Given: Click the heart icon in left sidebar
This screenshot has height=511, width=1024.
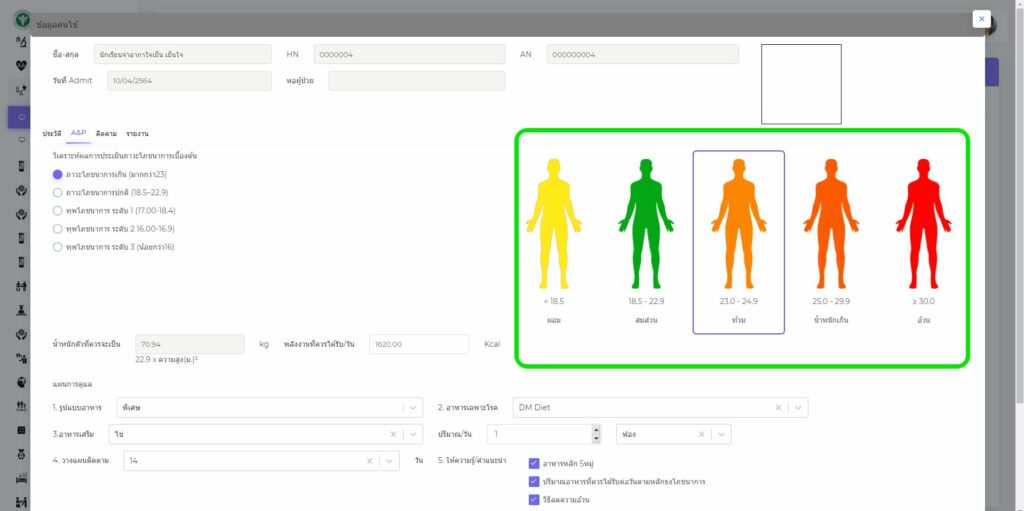Looking at the screenshot, I should (22, 65).
